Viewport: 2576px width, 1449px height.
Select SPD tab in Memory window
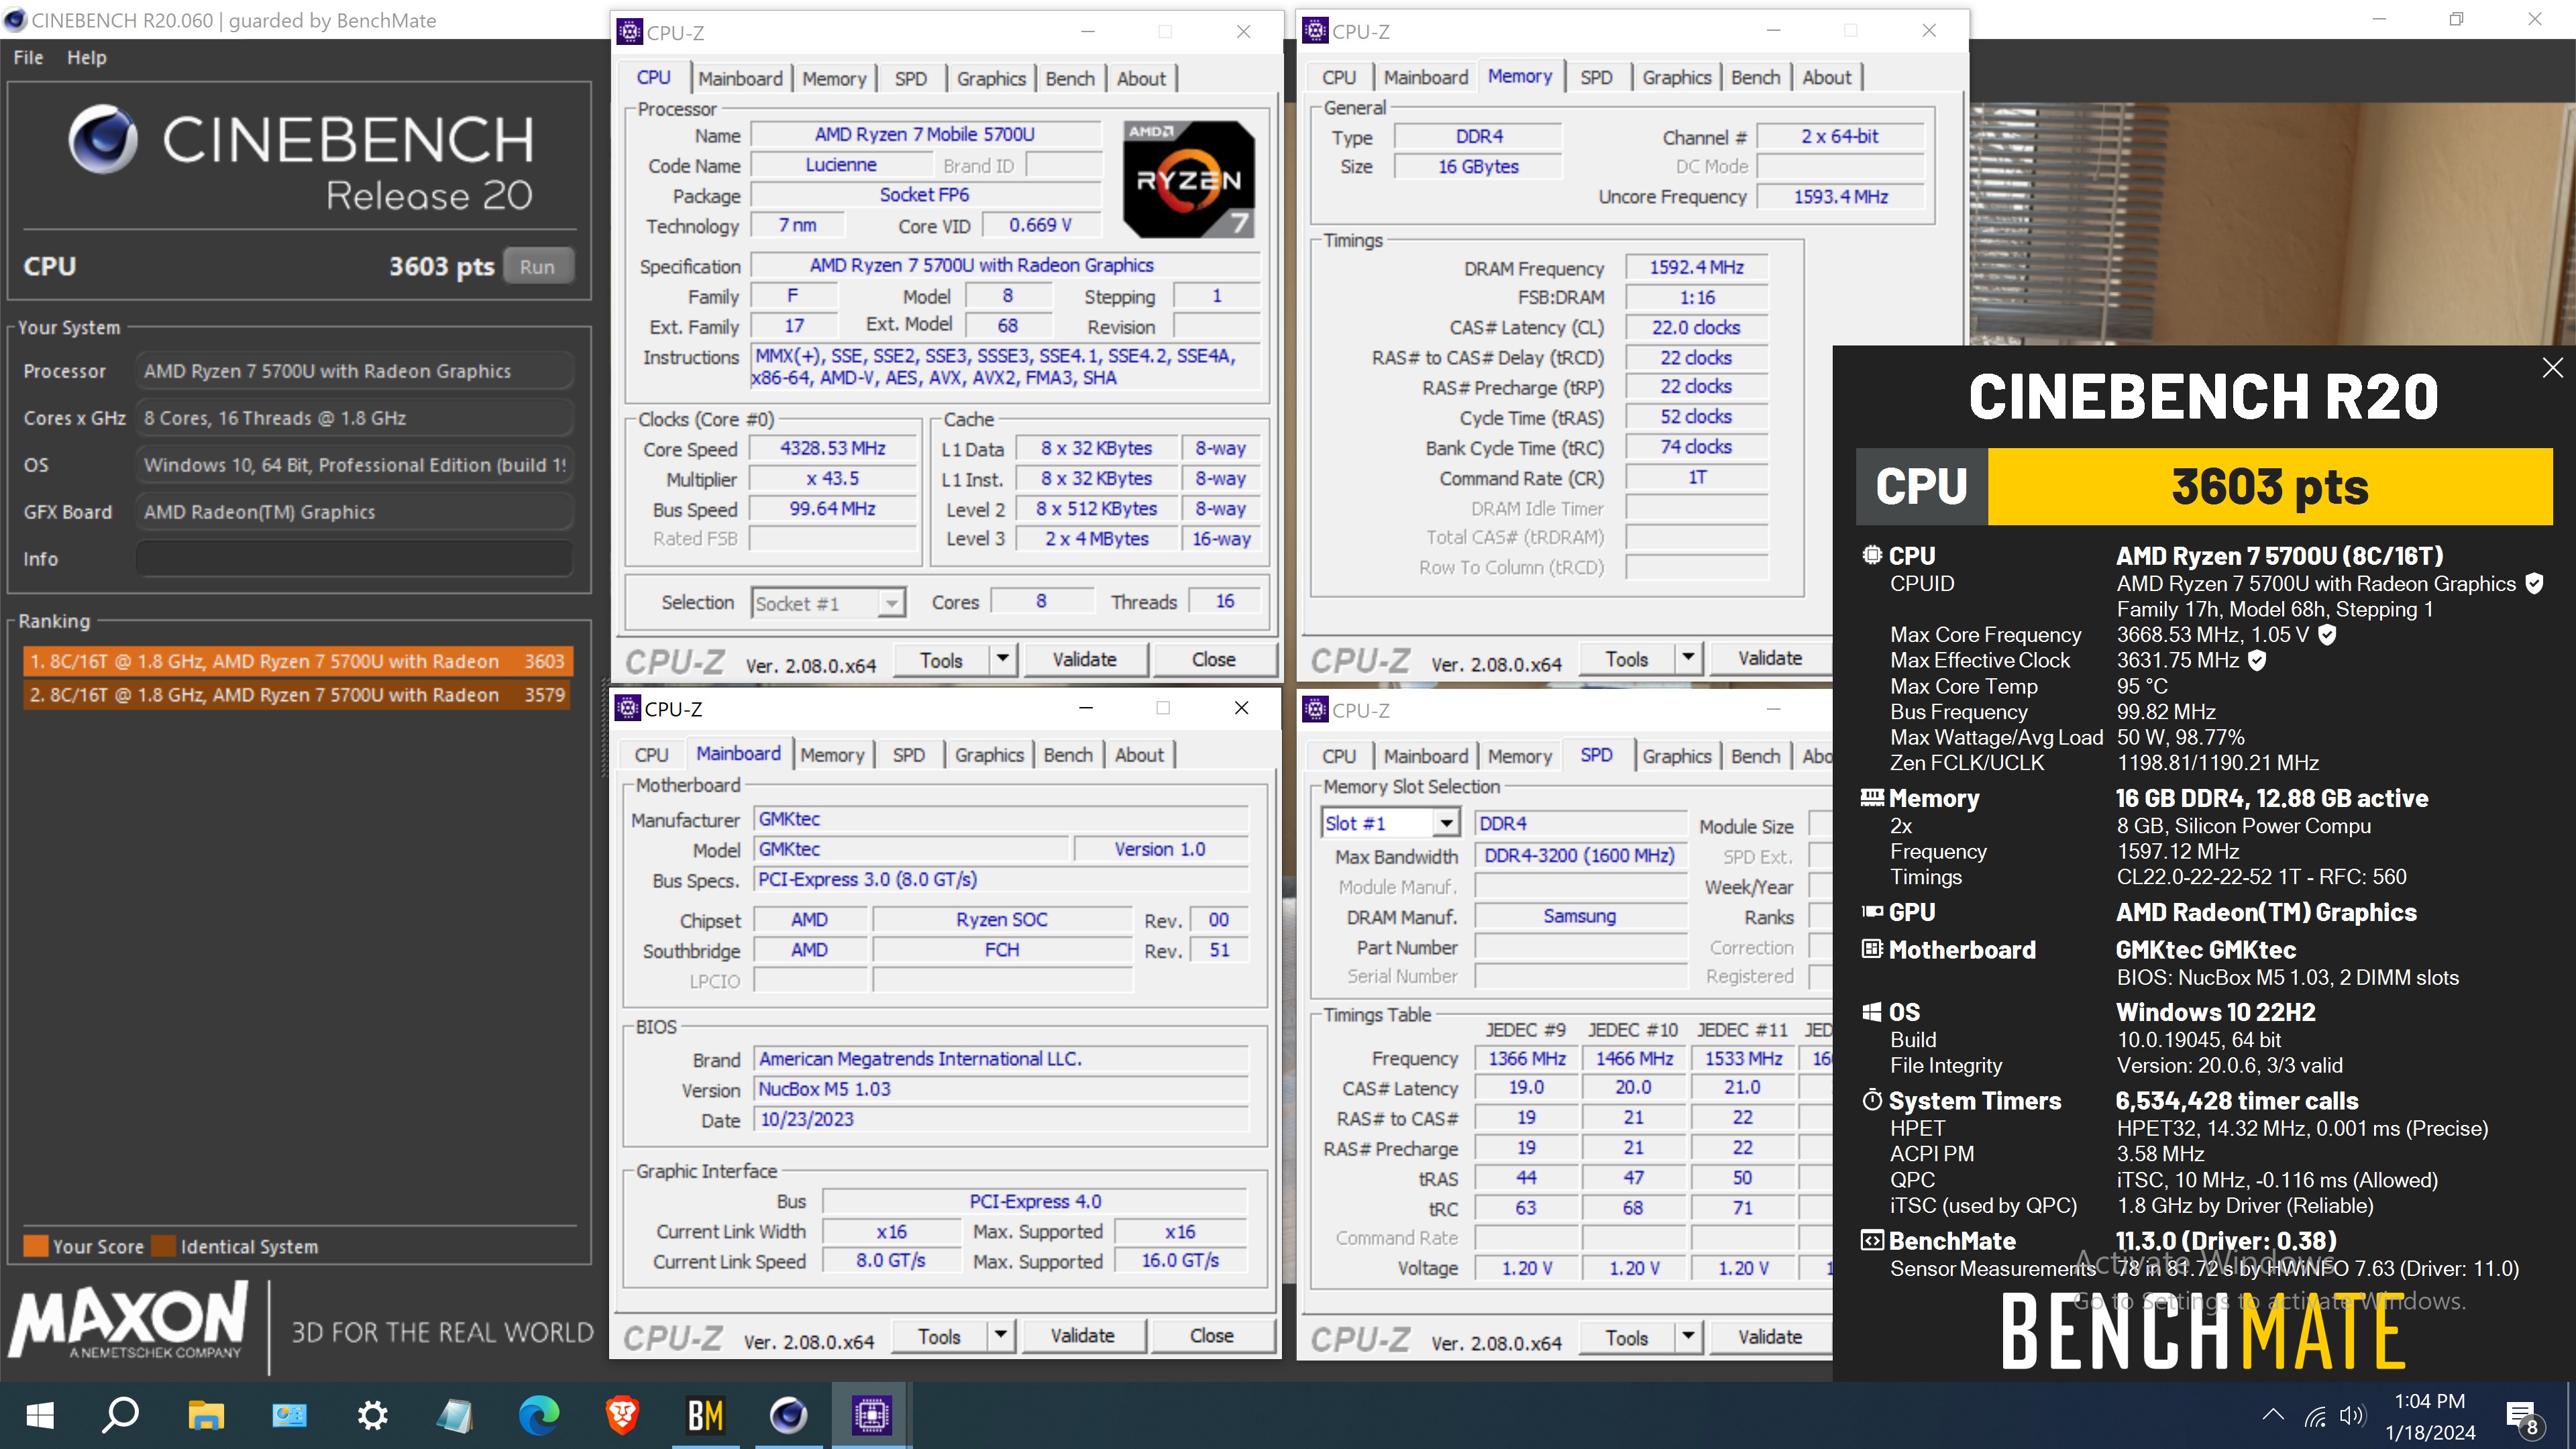click(1596, 77)
